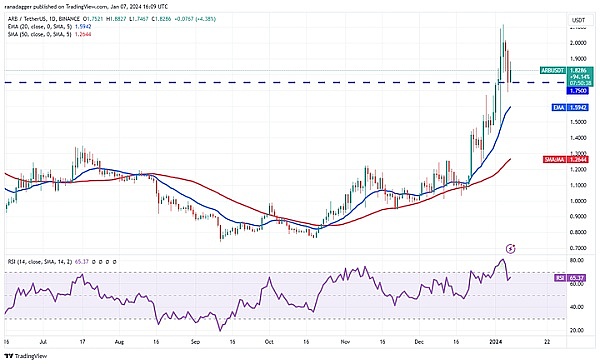Click the 2.0000 price axis label
This screenshot has width=600, height=364.
(578, 43)
